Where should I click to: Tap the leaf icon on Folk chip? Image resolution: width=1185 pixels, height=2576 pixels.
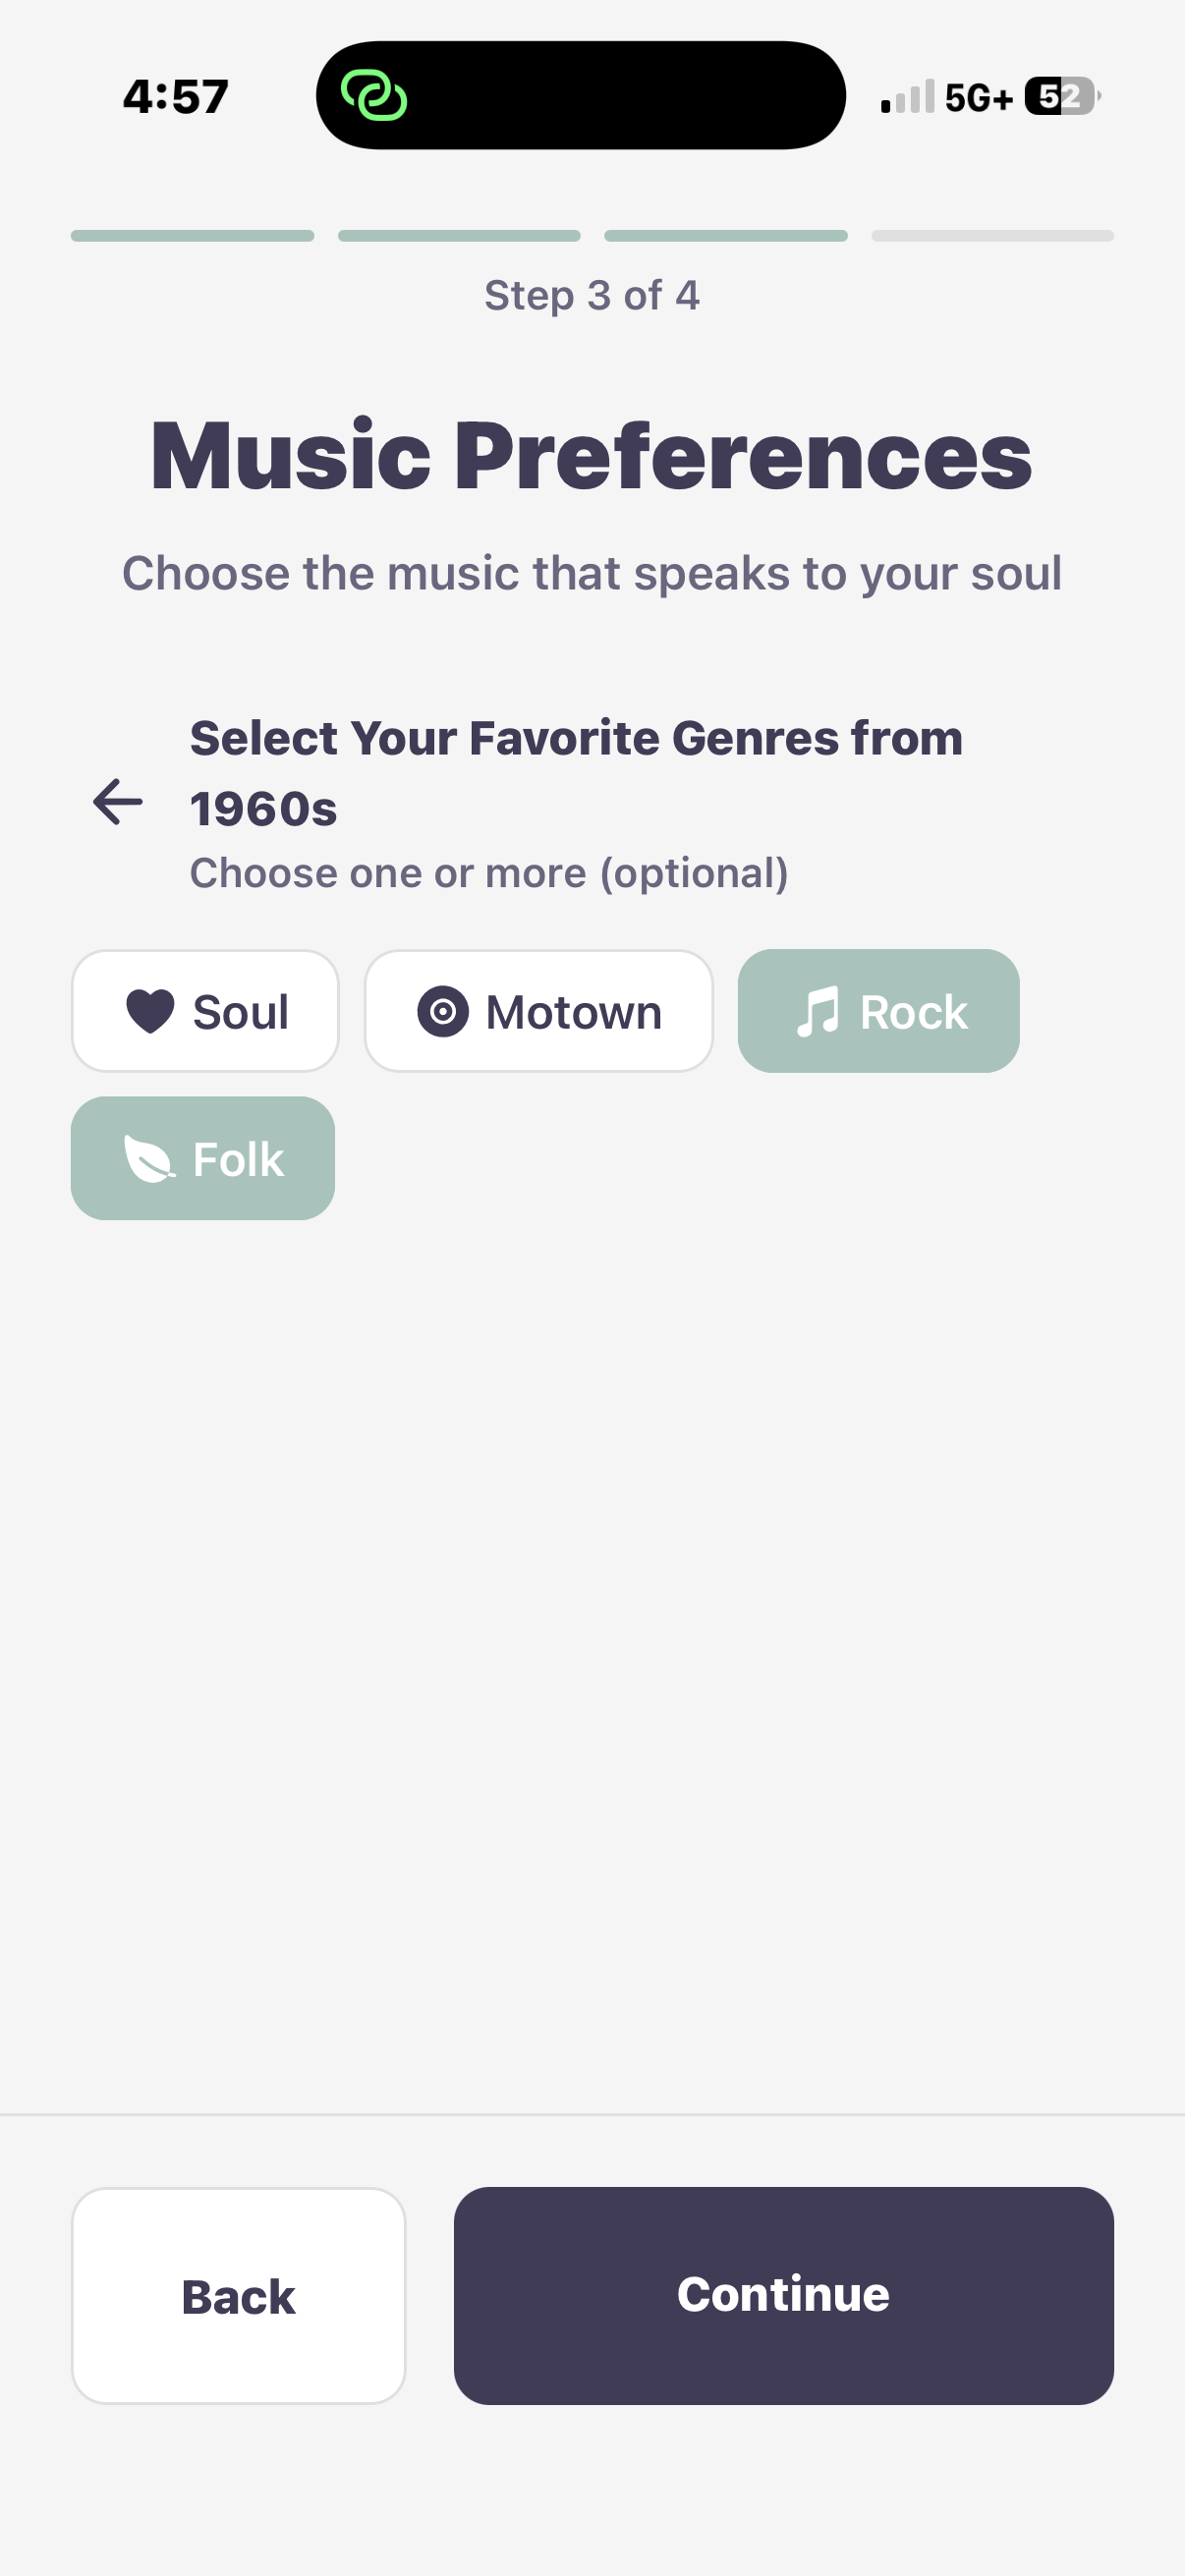148,1159
